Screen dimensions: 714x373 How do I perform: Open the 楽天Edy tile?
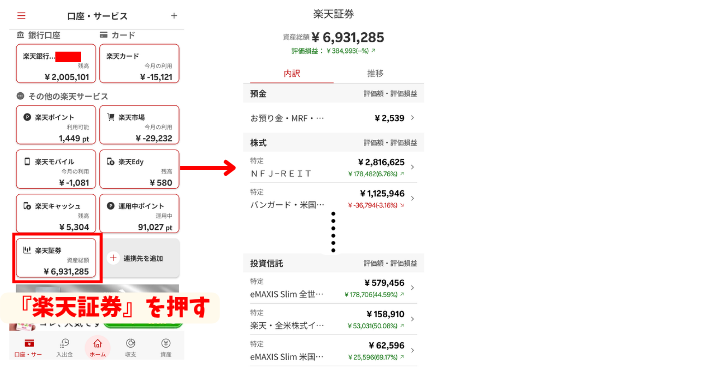[139, 169]
